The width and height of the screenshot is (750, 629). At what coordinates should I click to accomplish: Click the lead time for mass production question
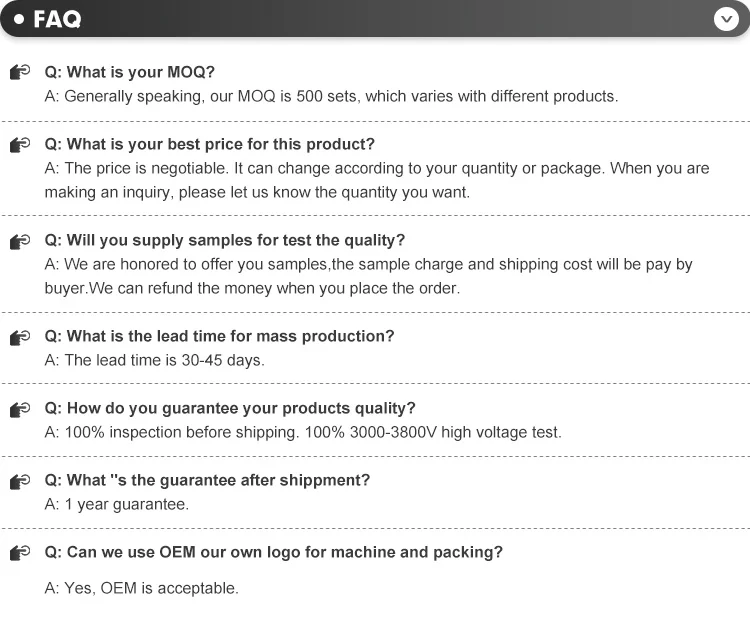pos(220,336)
